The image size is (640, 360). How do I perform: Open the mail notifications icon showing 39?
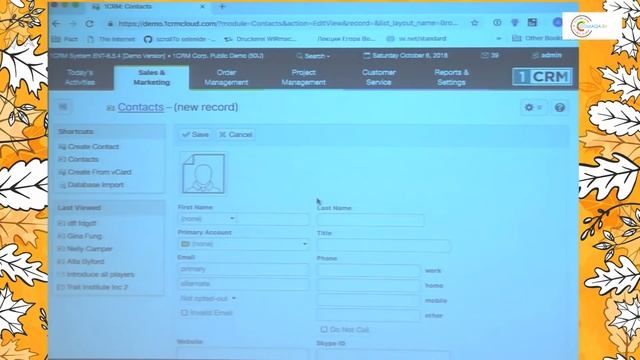pyautogui.click(x=490, y=55)
